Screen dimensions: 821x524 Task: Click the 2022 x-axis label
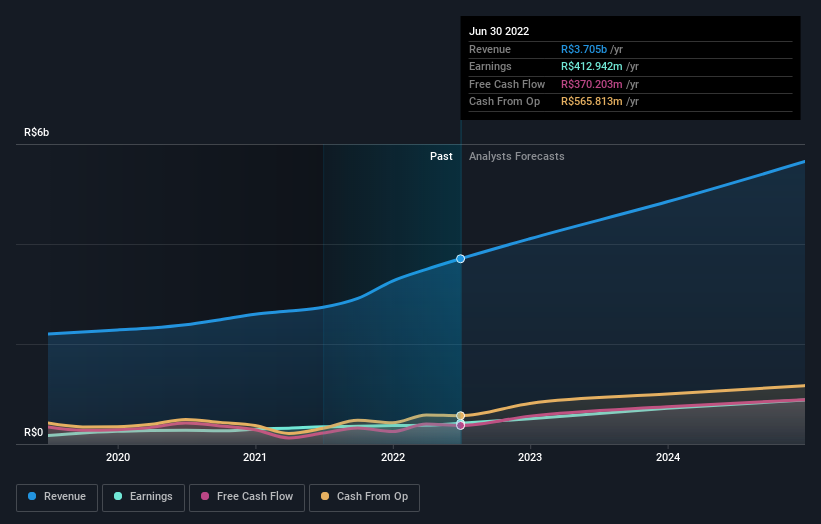click(393, 457)
